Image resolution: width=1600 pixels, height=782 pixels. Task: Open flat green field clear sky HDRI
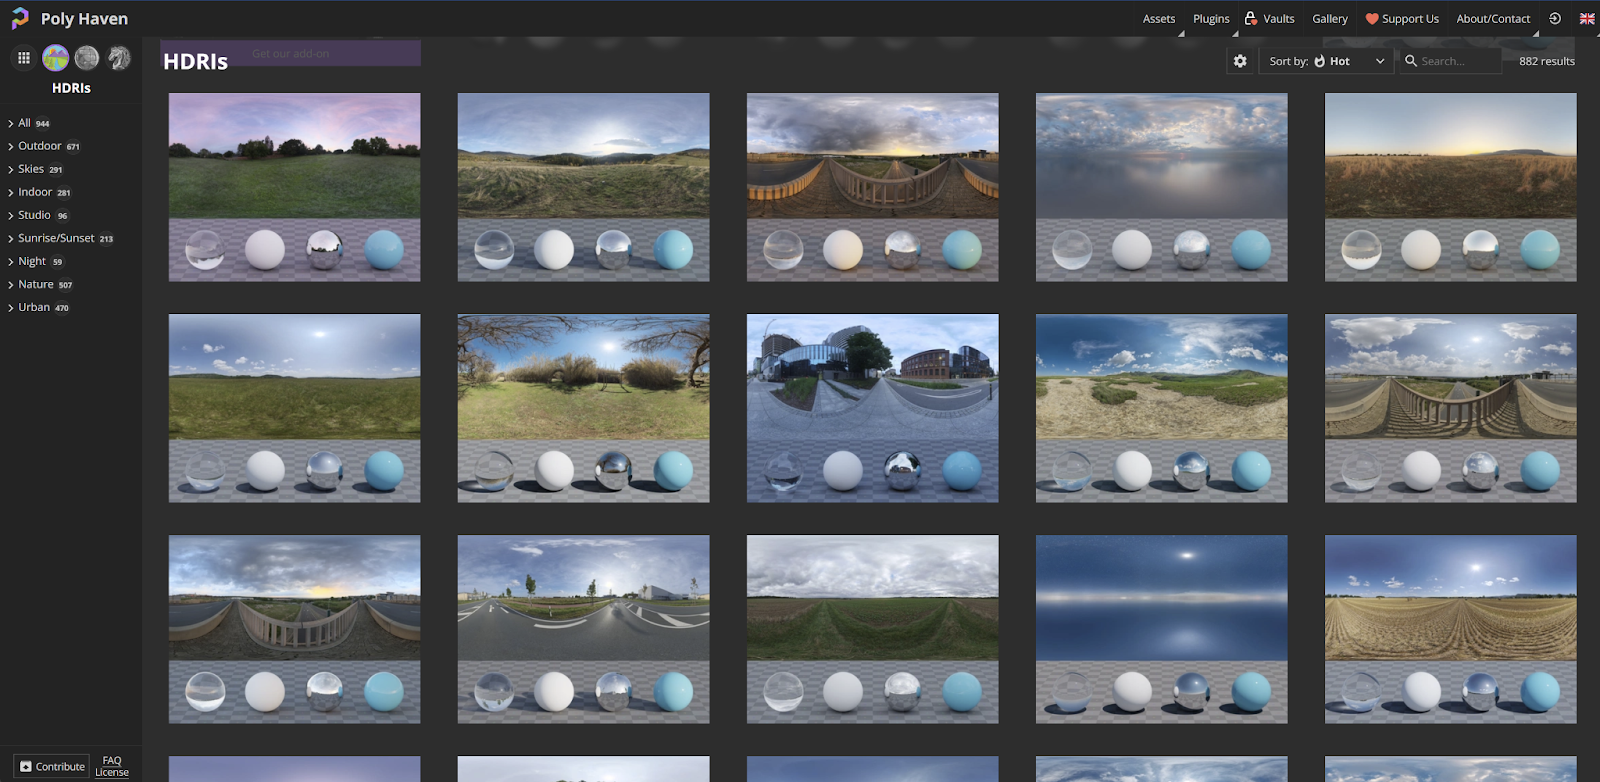click(x=294, y=408)
